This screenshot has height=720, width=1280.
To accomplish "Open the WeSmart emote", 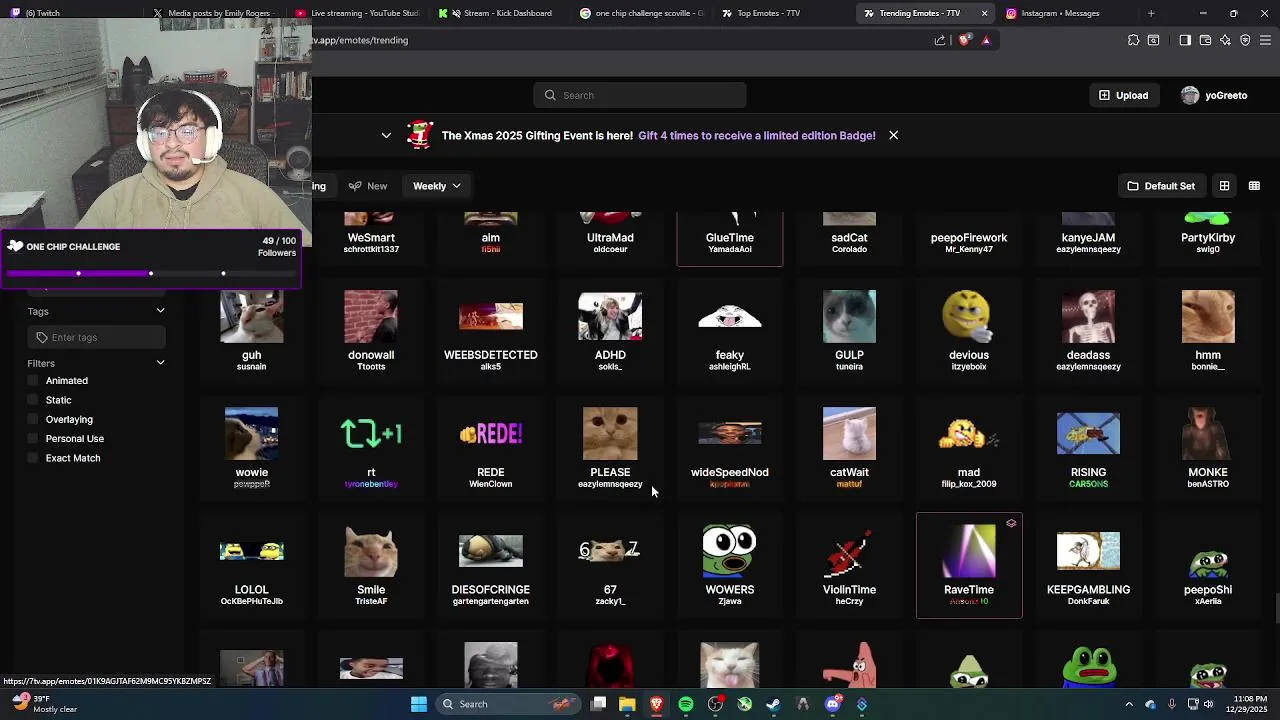I will coord(371,238).
